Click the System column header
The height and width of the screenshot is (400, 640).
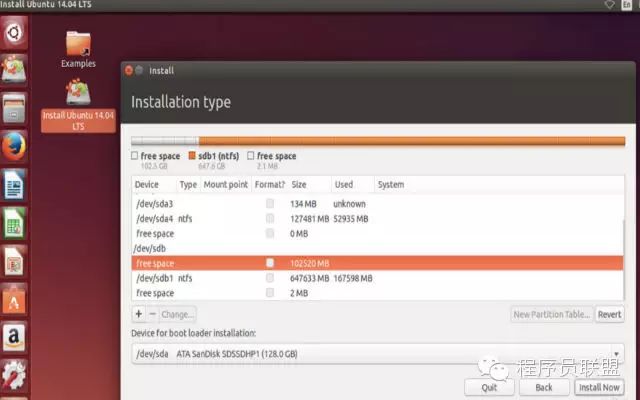click(499, 184)
